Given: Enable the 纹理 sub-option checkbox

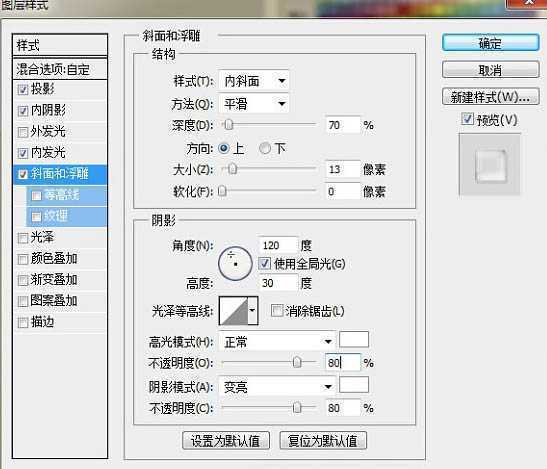Looking at the screenshot, I should [36, 217].
